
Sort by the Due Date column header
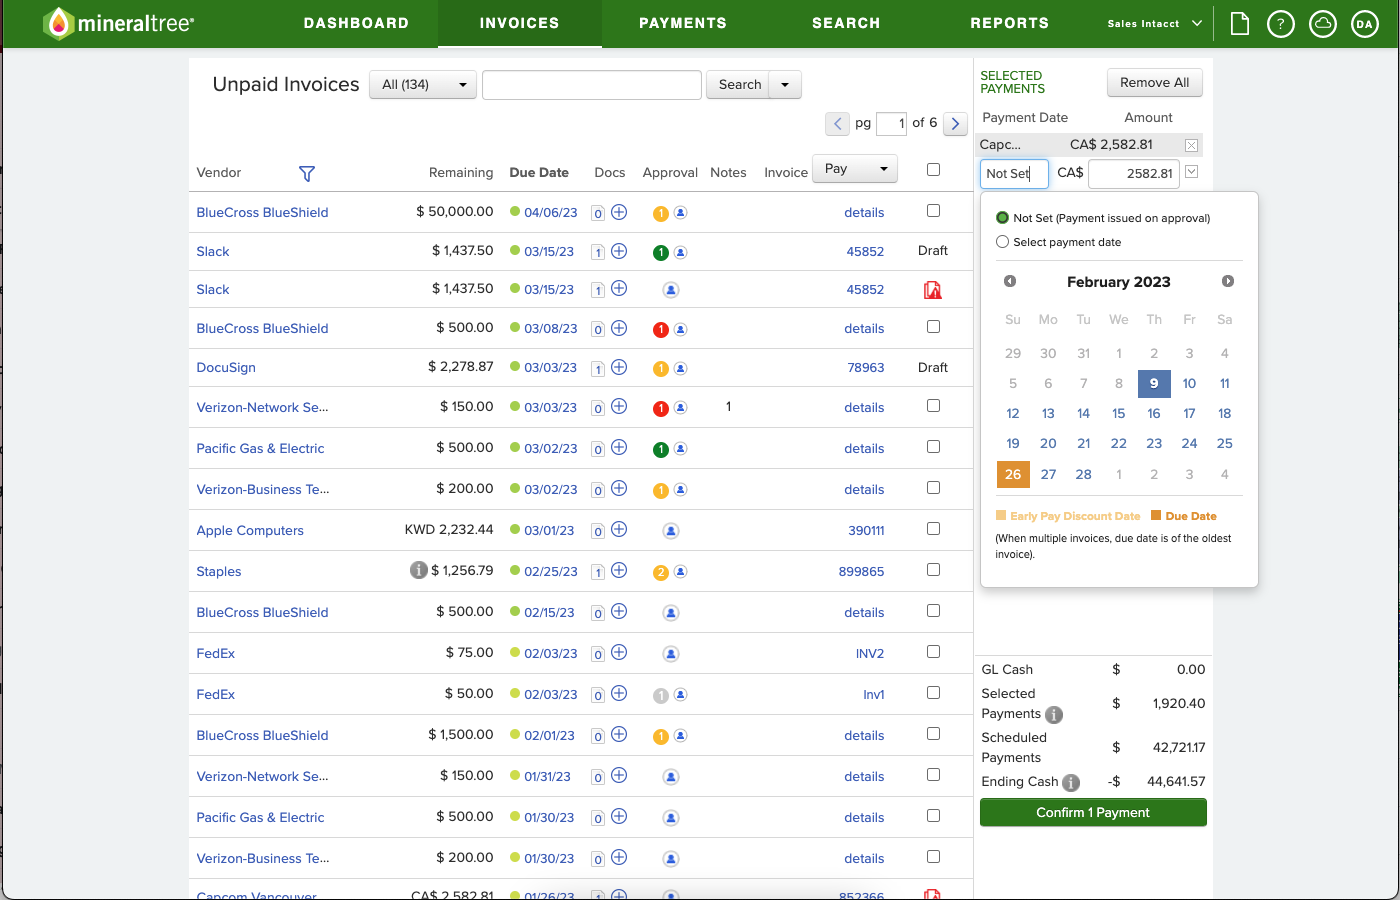click(x=539, y=173)
